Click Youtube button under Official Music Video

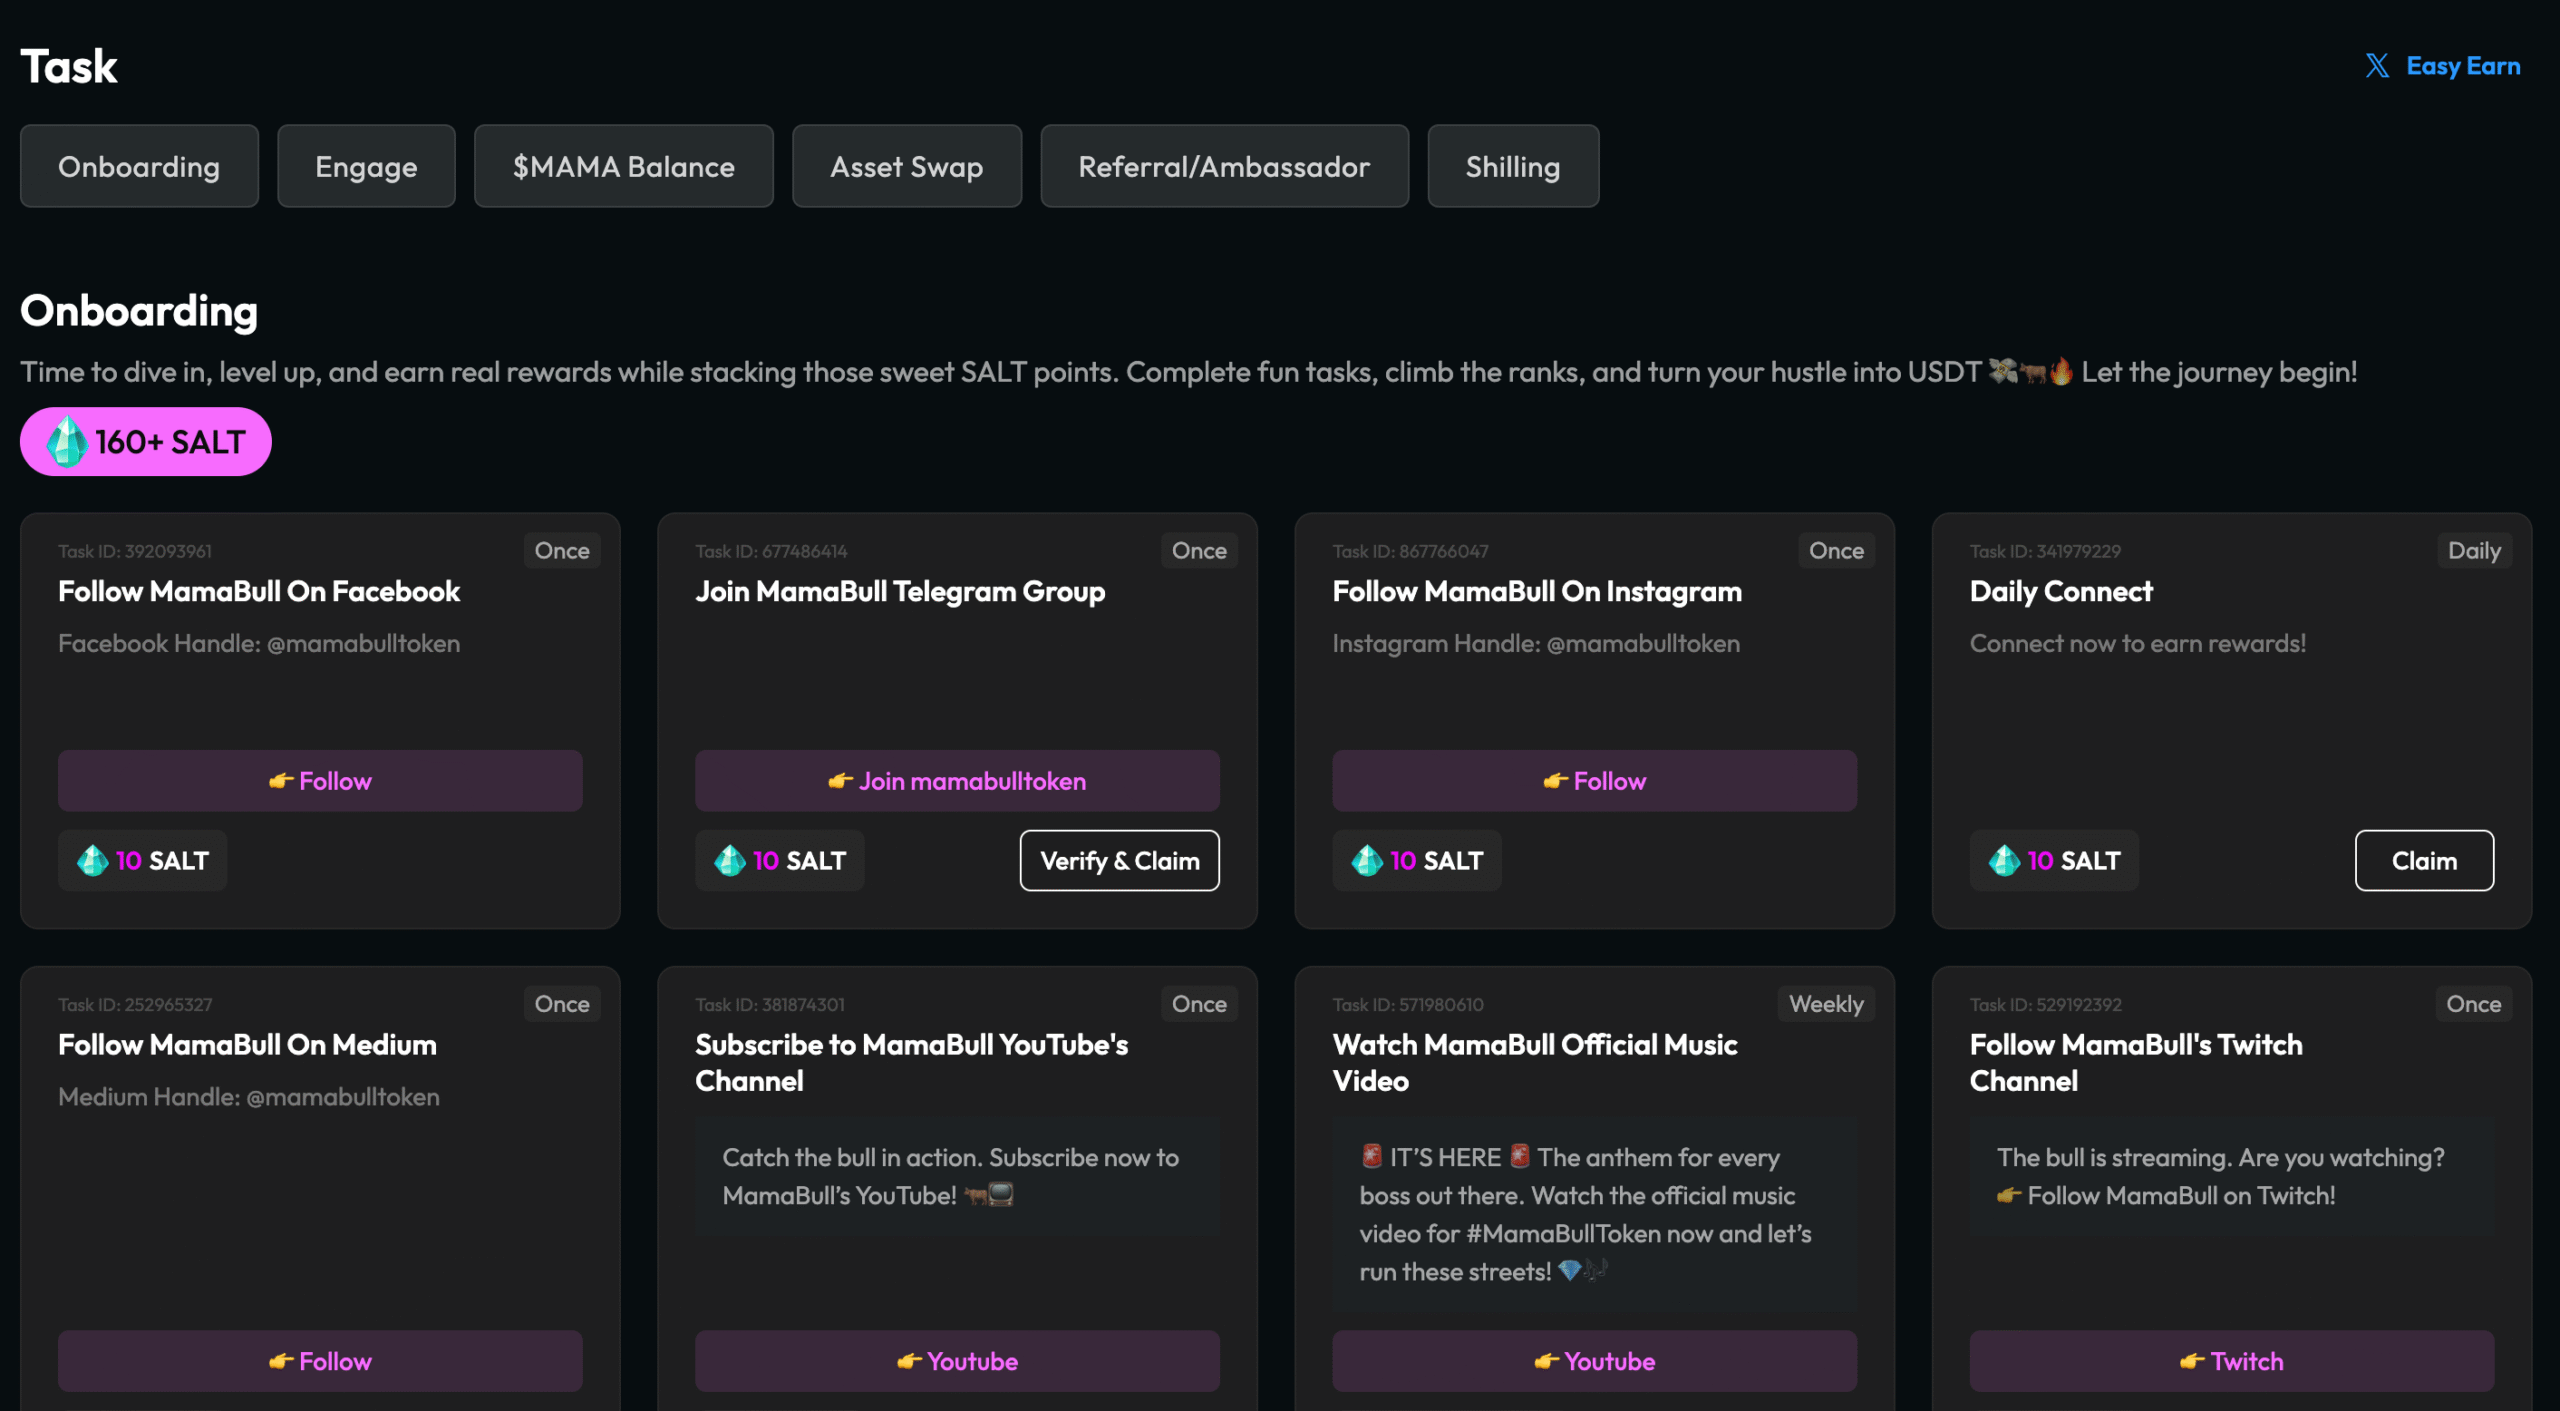tap(1594, 1361)
